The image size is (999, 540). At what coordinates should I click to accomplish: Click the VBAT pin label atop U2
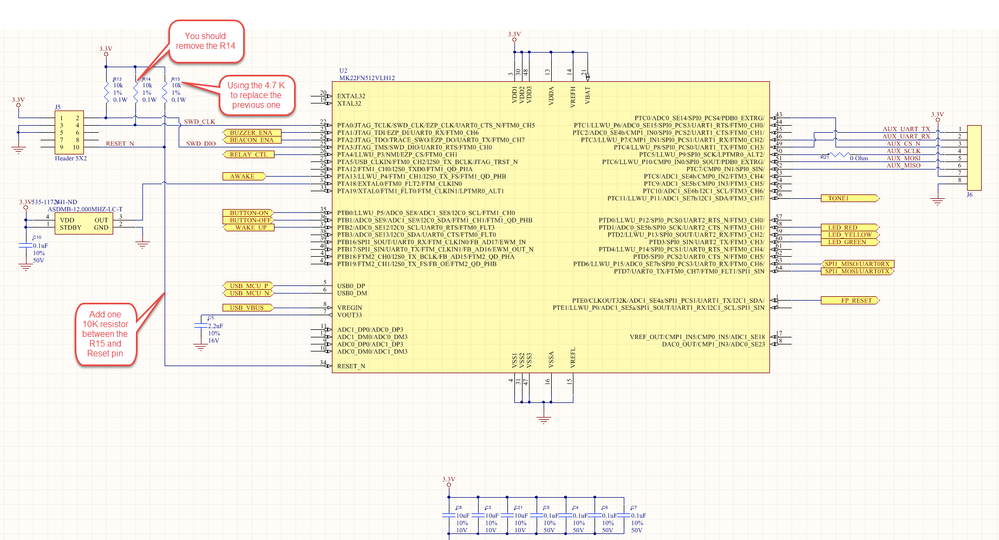coord(587,95)
